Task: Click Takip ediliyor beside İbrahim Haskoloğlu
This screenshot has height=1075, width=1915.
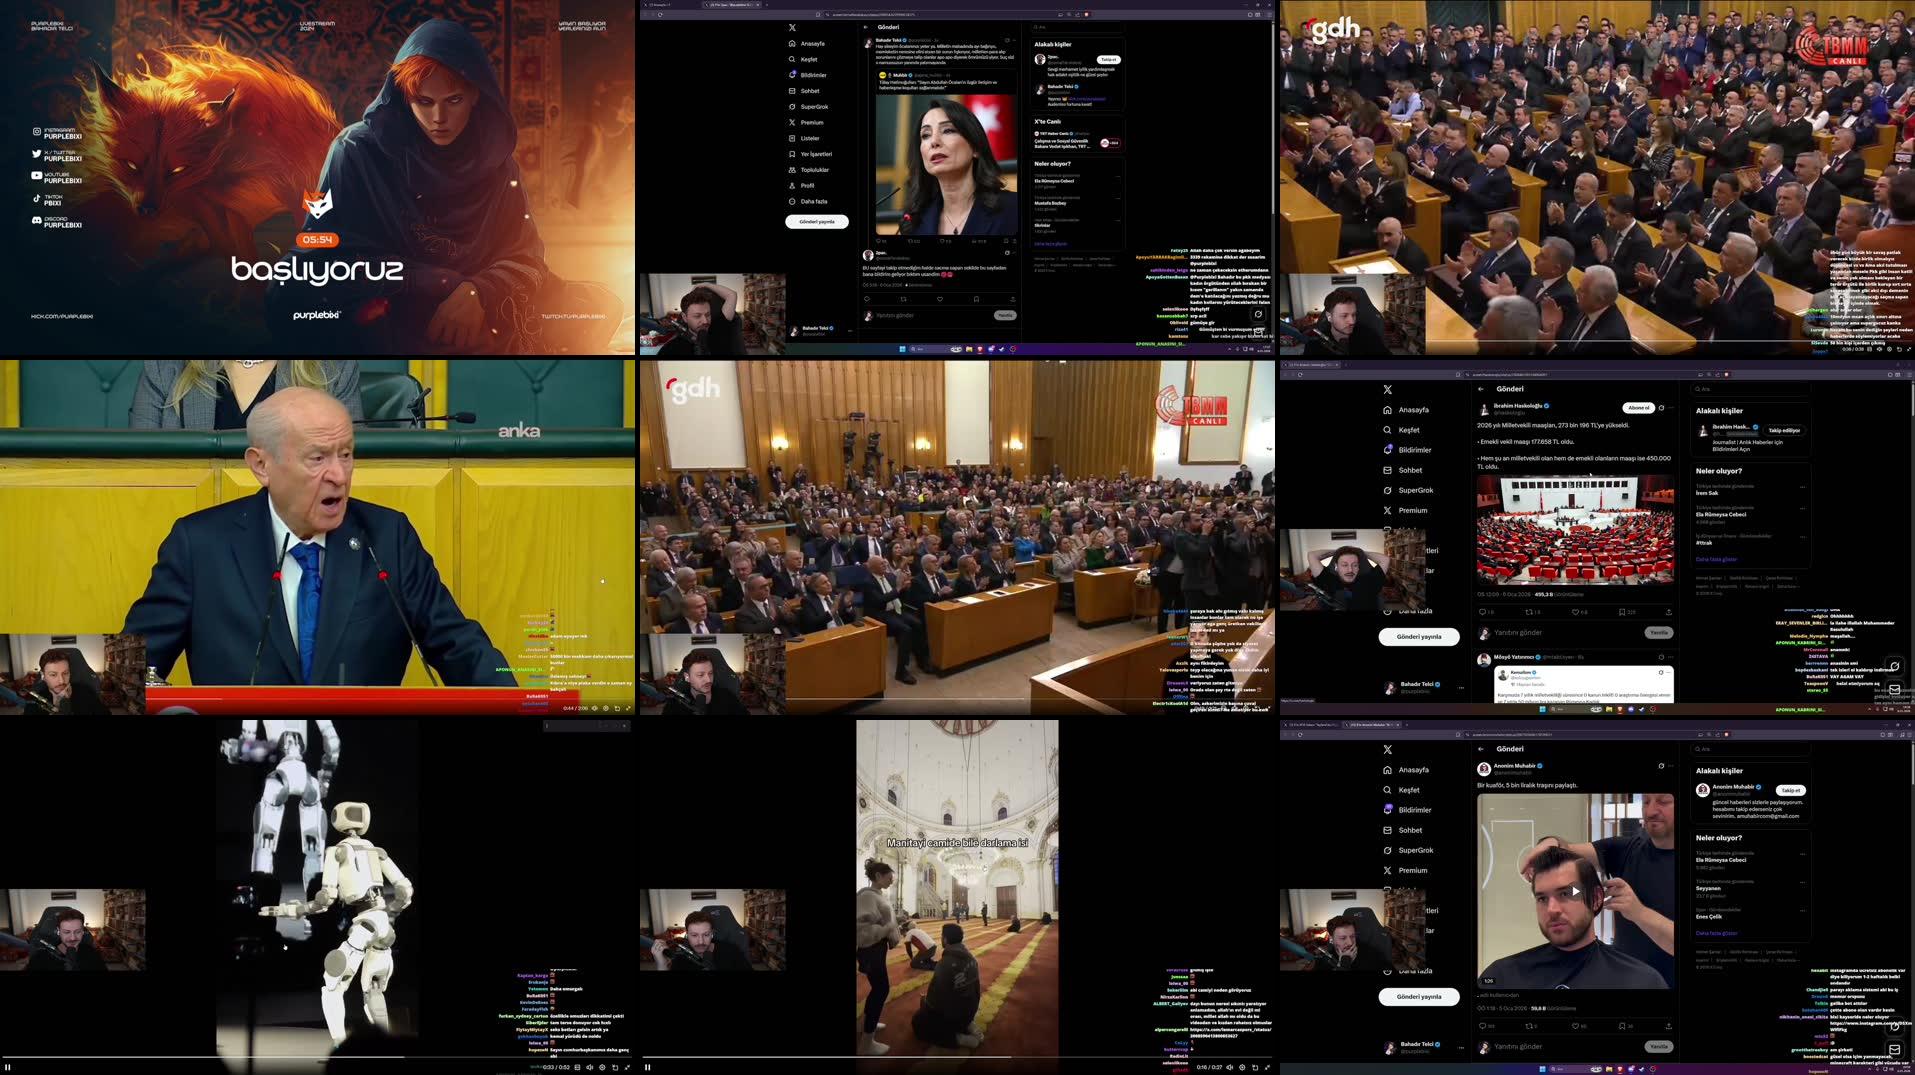Action: 1784,430
